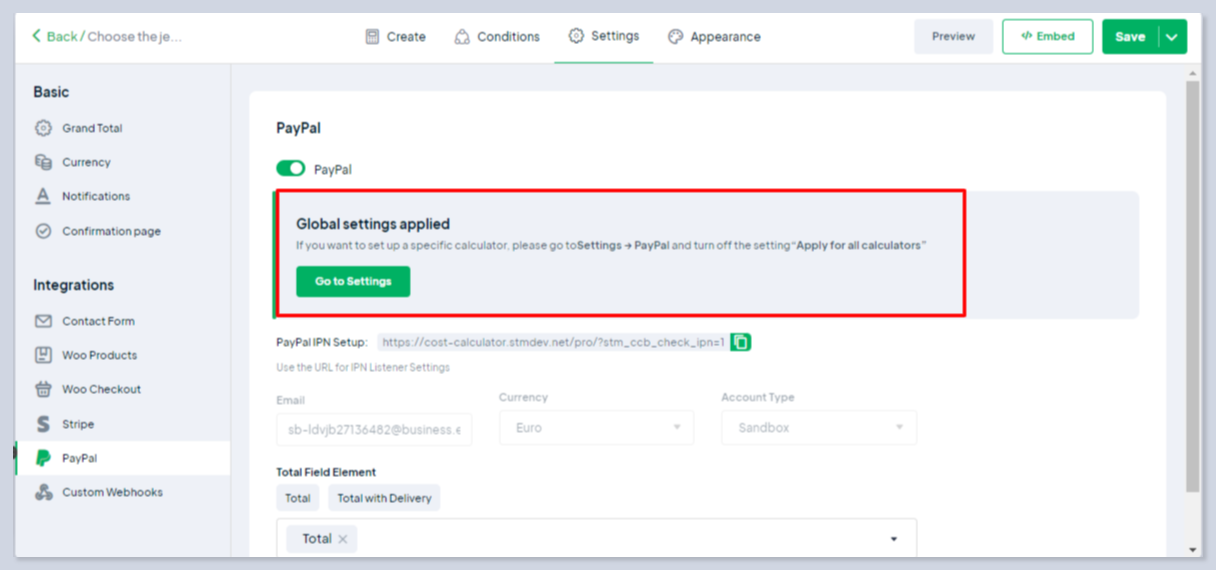
Task: Click the Embed button
Action: pyautogui.click(x=1047, y=37)
